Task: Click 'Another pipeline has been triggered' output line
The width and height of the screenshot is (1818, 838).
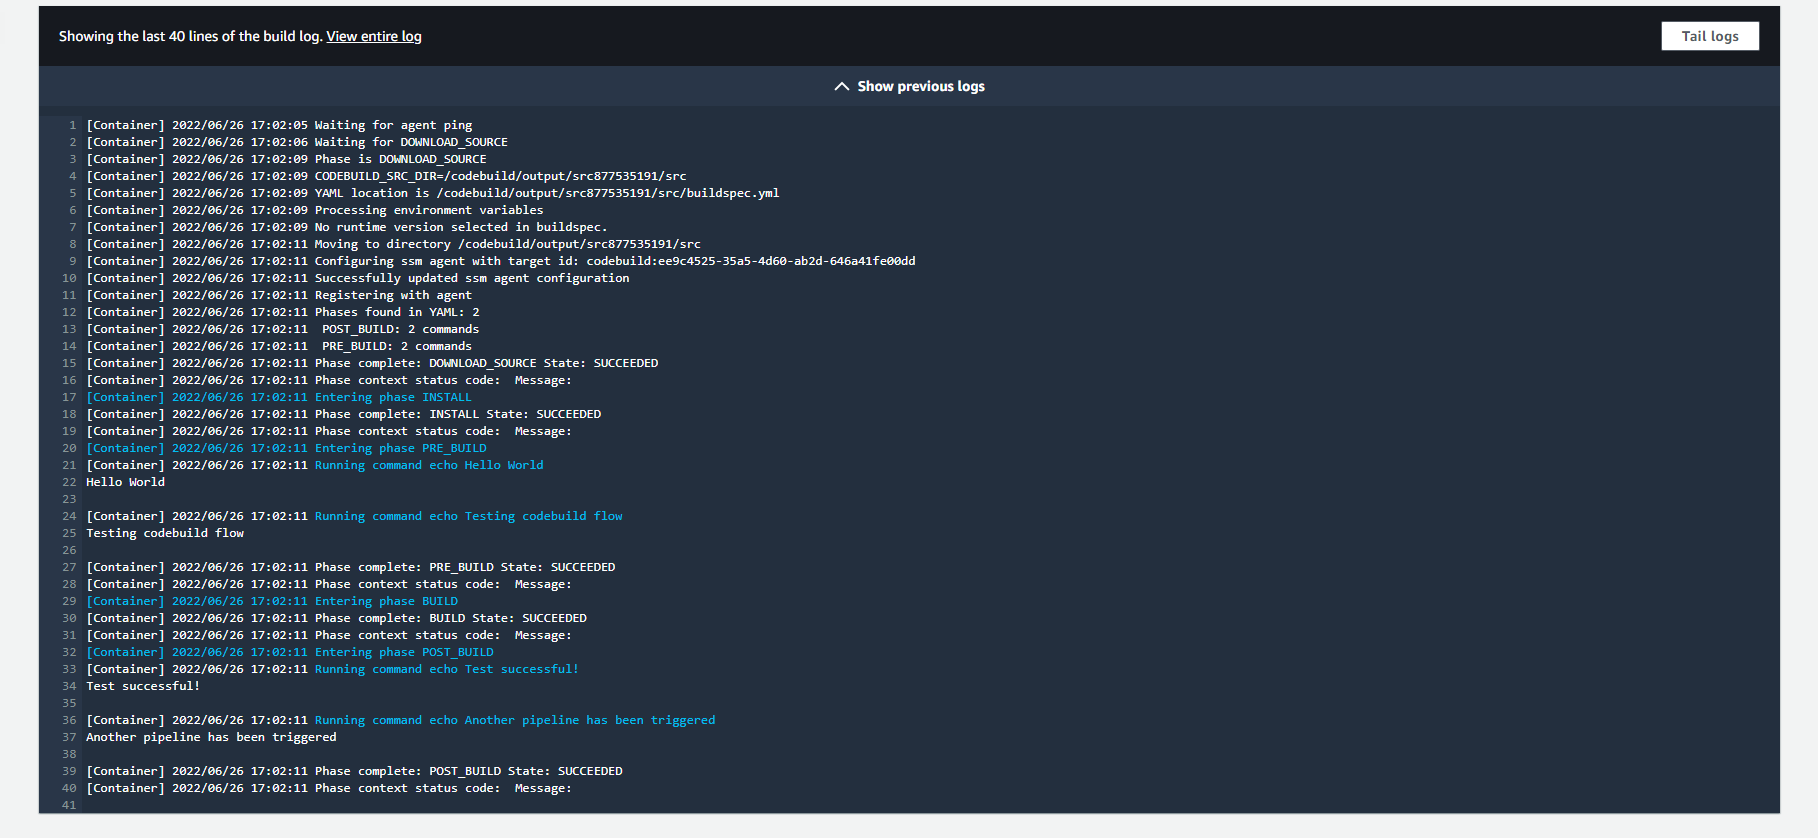Action: [211, 737]
